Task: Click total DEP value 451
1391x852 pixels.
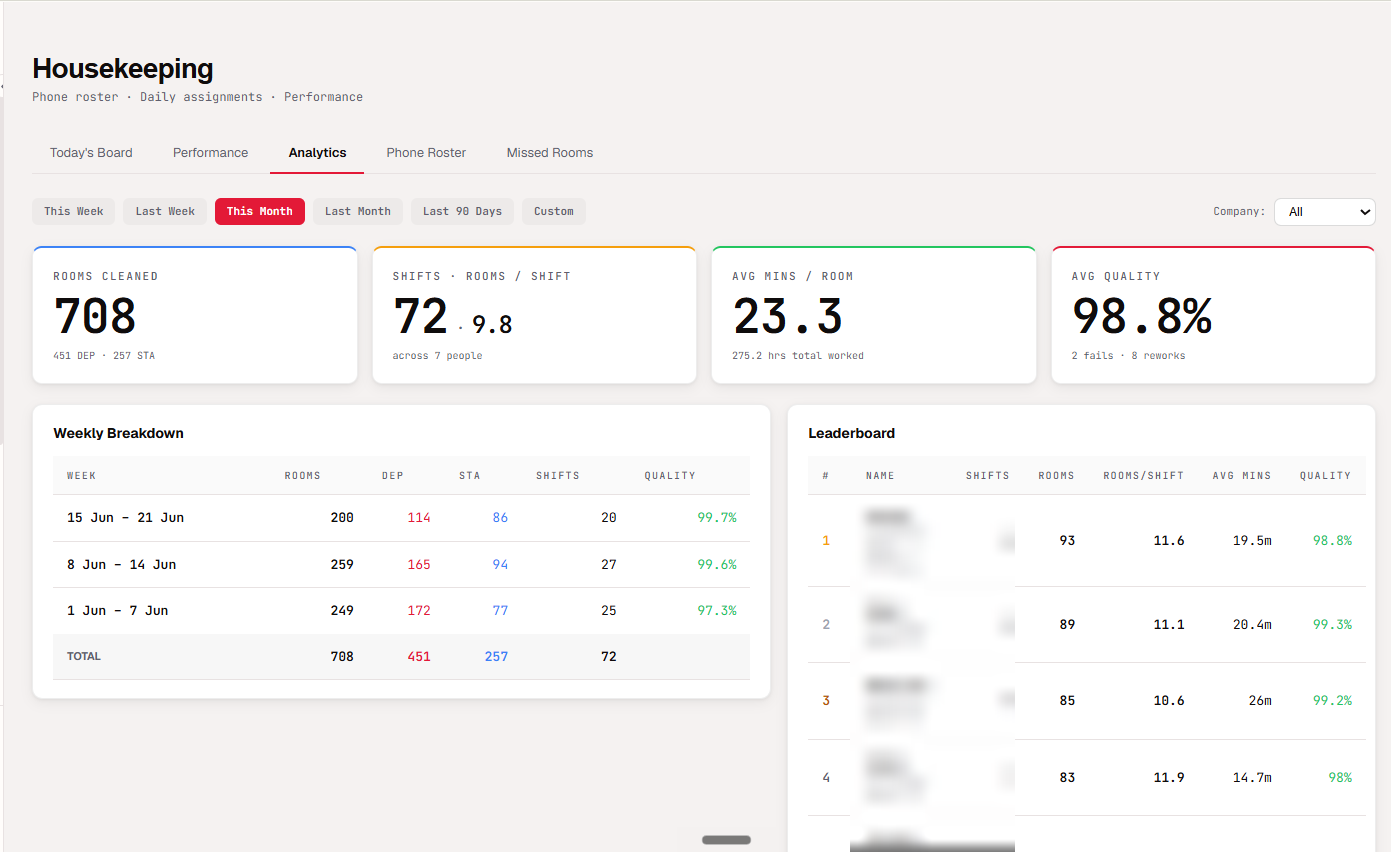Action: tap(419, 657)
